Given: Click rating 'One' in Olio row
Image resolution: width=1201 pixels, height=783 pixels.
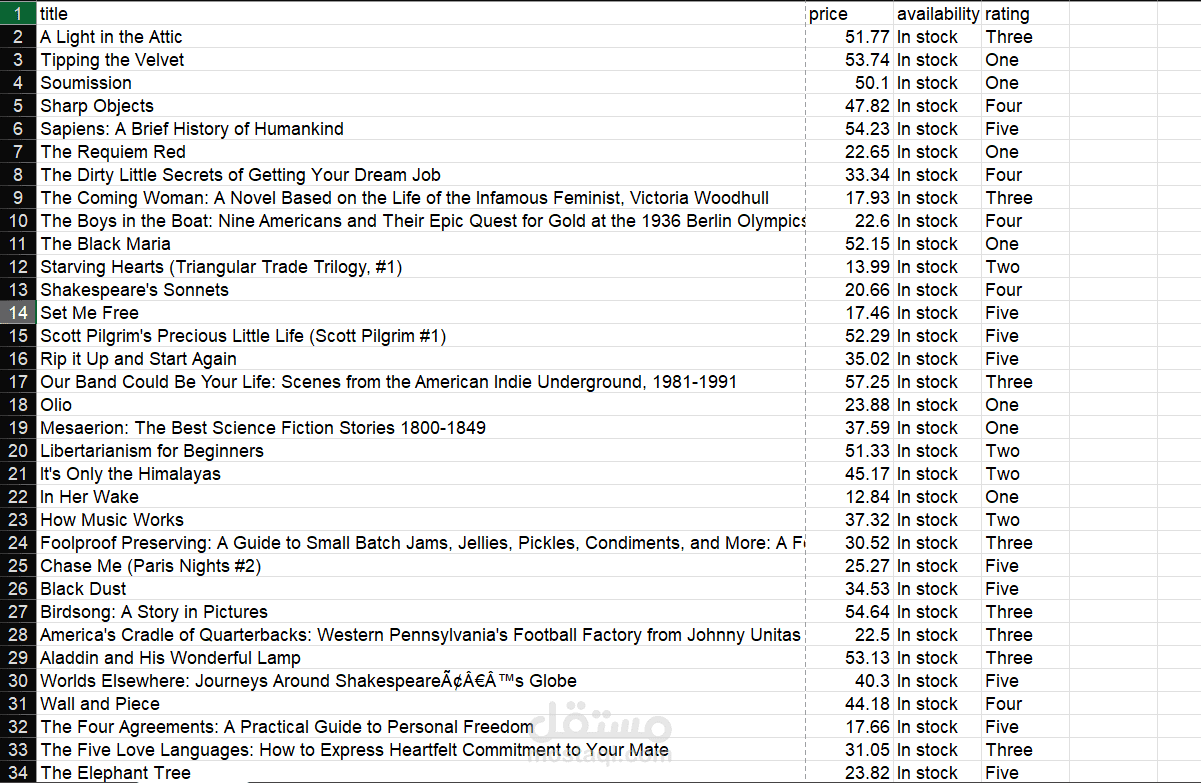Looking at the screenshot, I should point(1026,405).
